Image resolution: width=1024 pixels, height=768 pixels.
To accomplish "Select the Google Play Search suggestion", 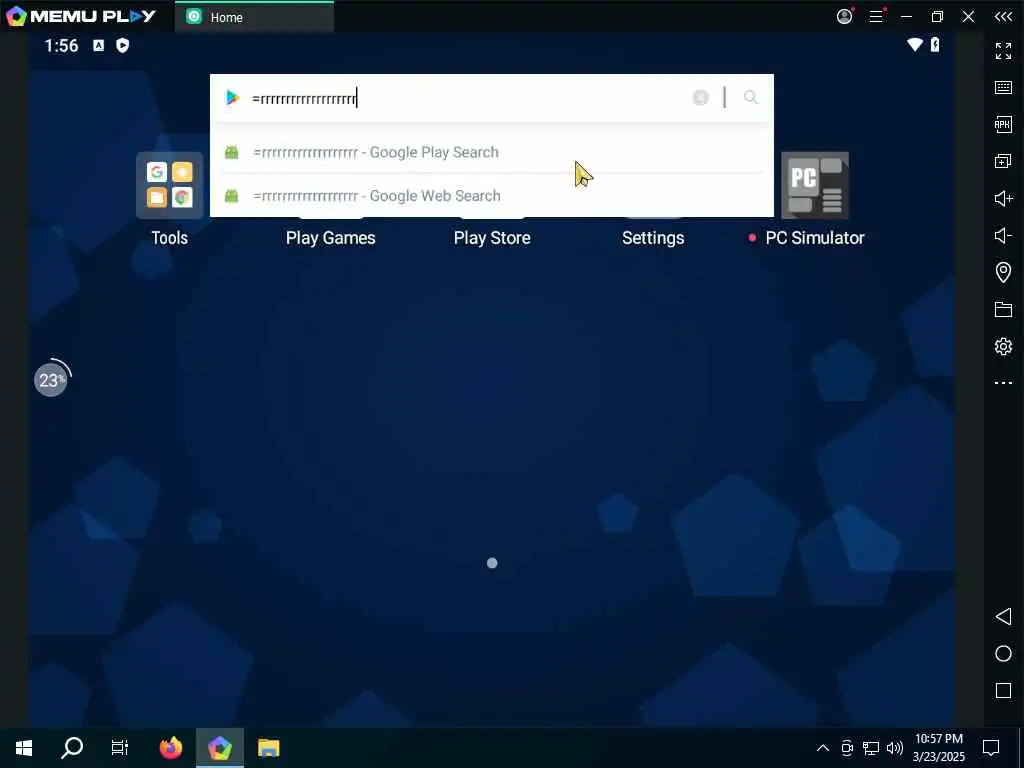I will click(x=492, y=152).
